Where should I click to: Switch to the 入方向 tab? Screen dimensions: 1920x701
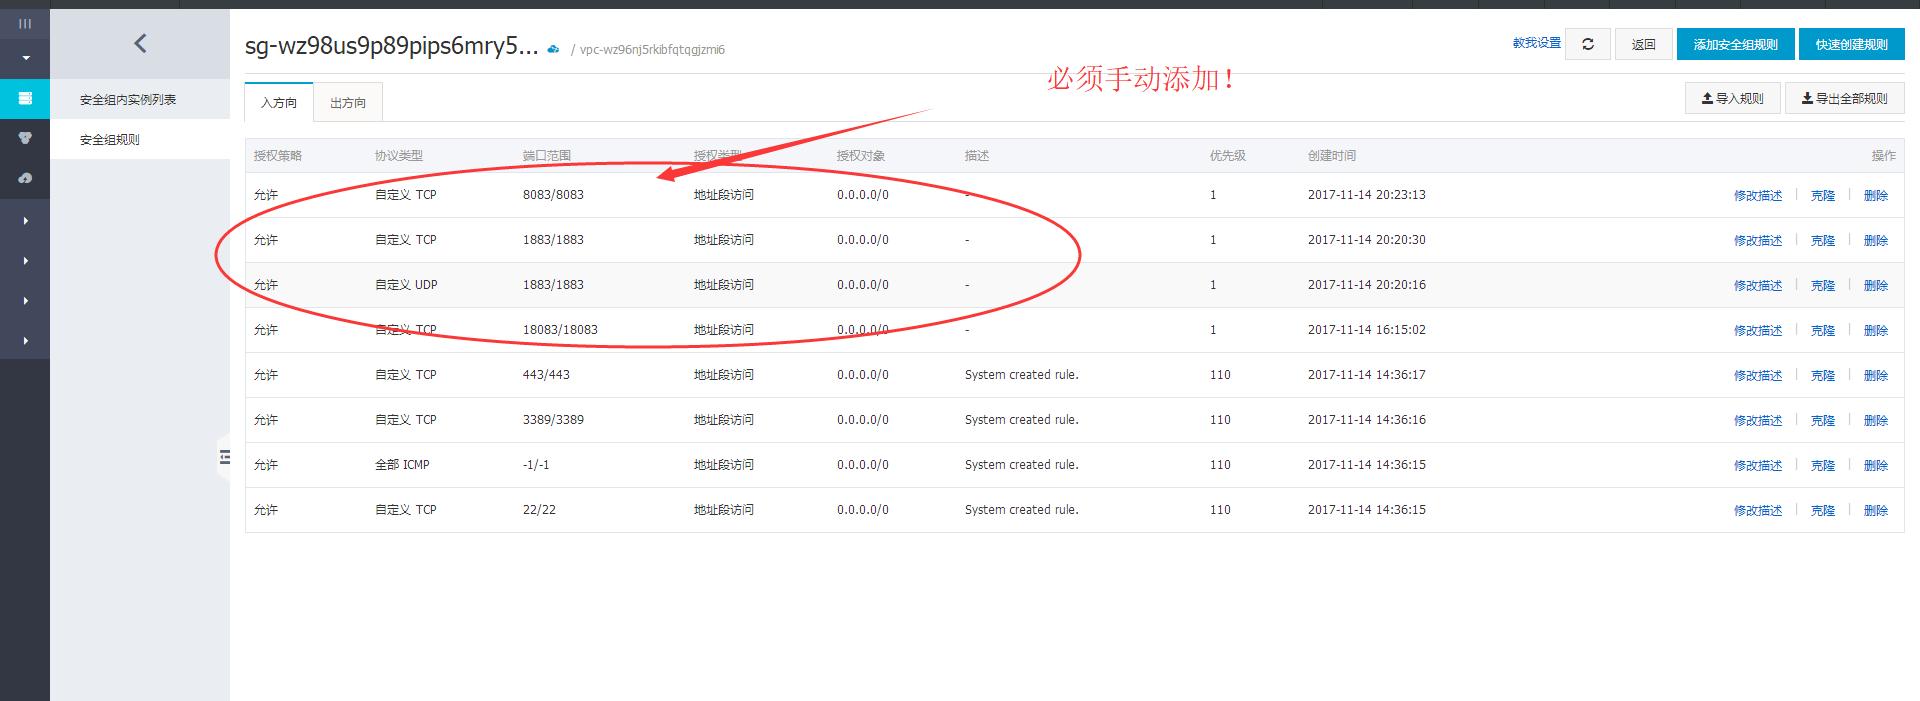click(279, 103)
